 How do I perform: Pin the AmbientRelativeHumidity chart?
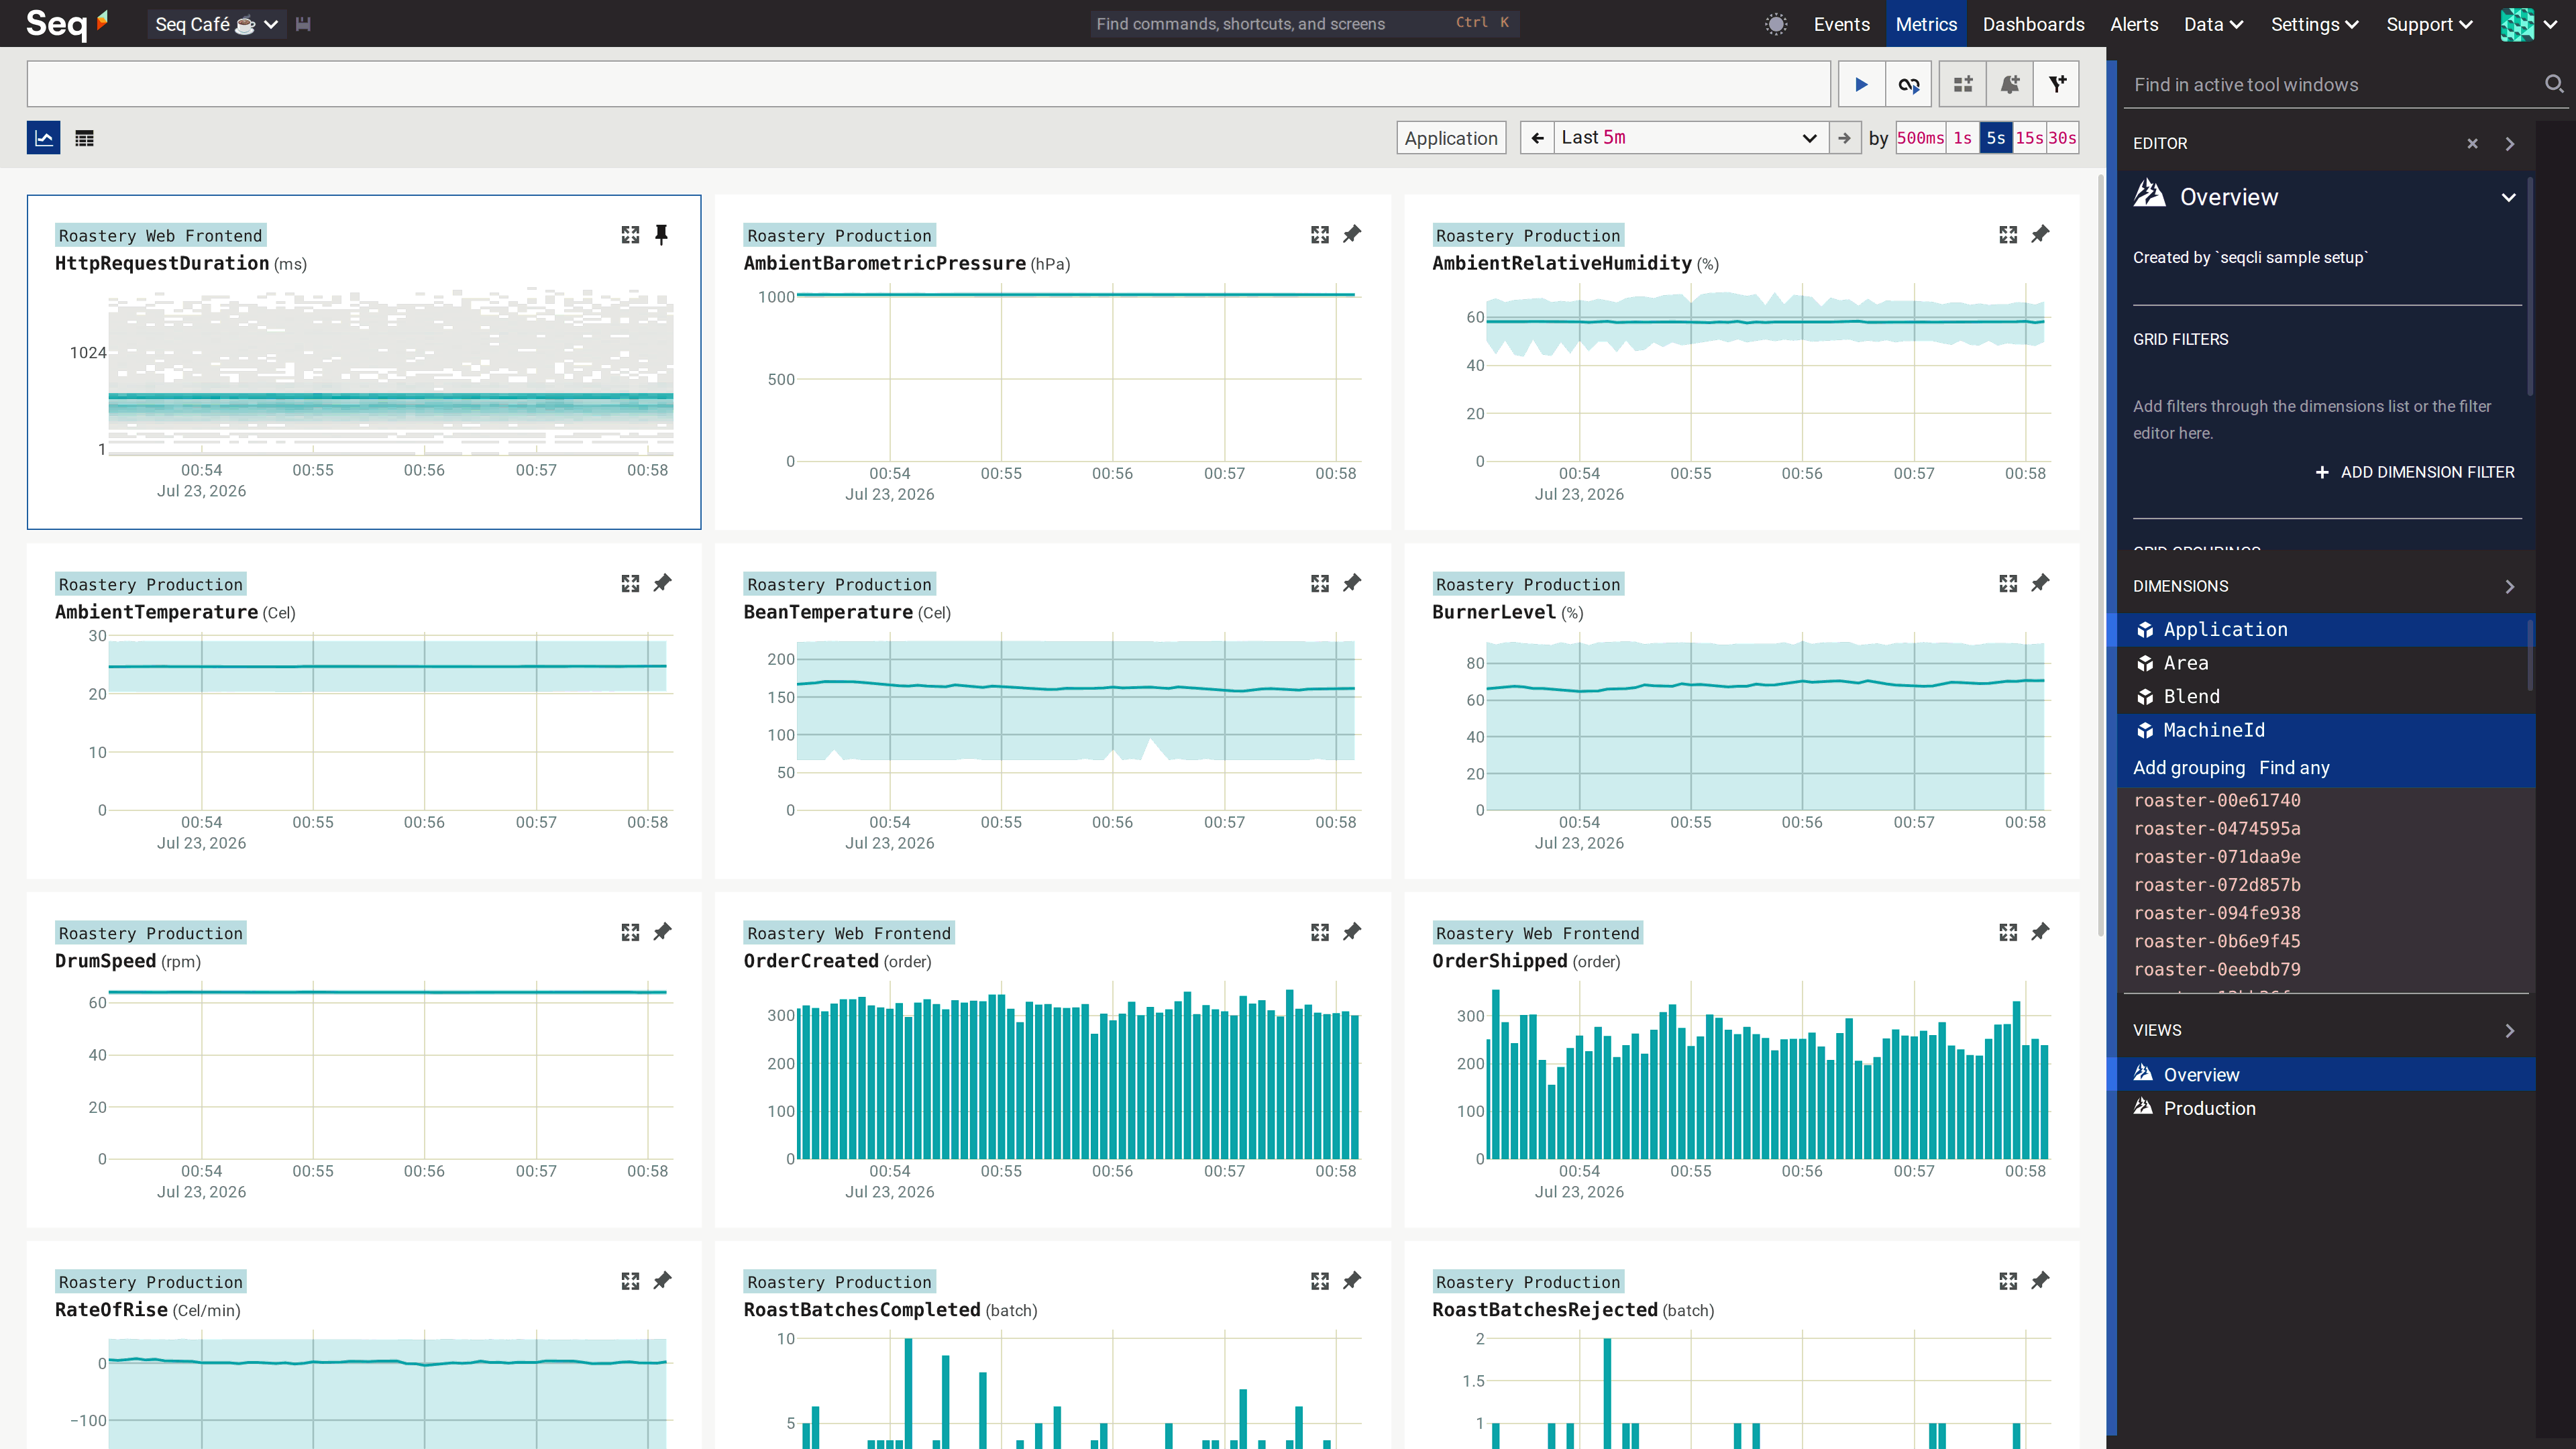(2040, 234)
